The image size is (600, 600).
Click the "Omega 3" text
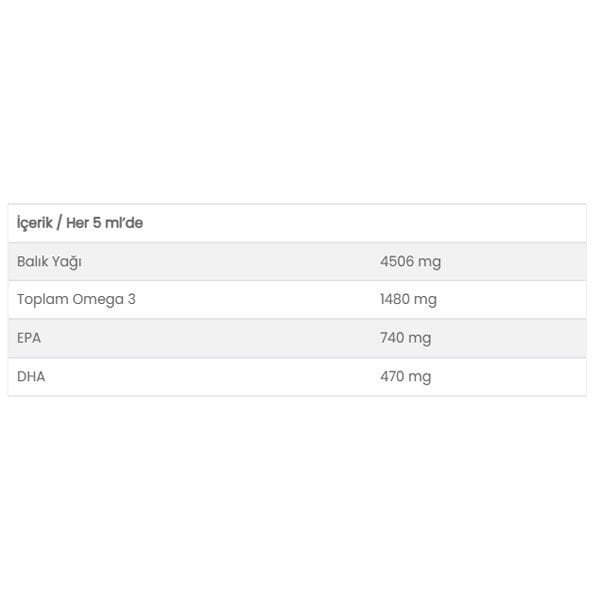pos(104,299)
